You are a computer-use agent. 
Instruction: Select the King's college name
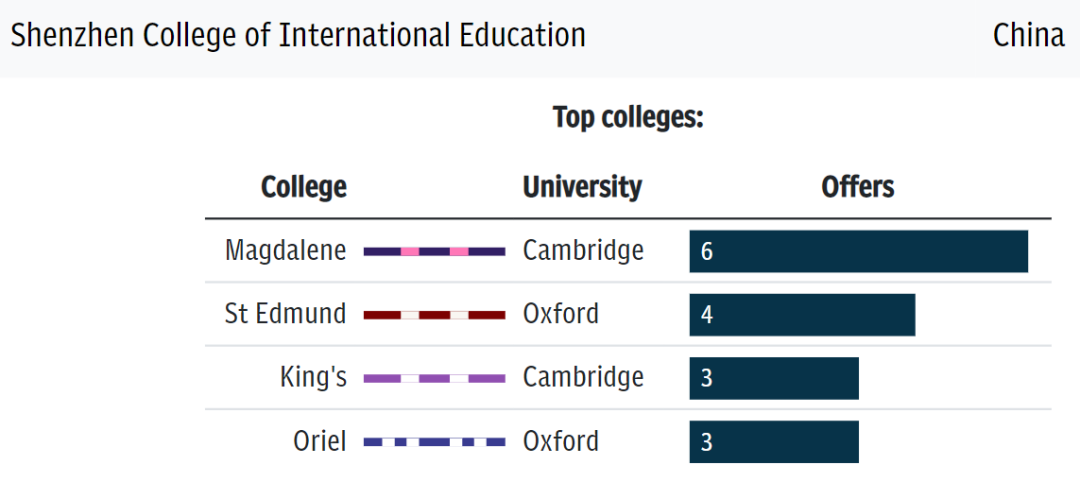click(313, 378)
